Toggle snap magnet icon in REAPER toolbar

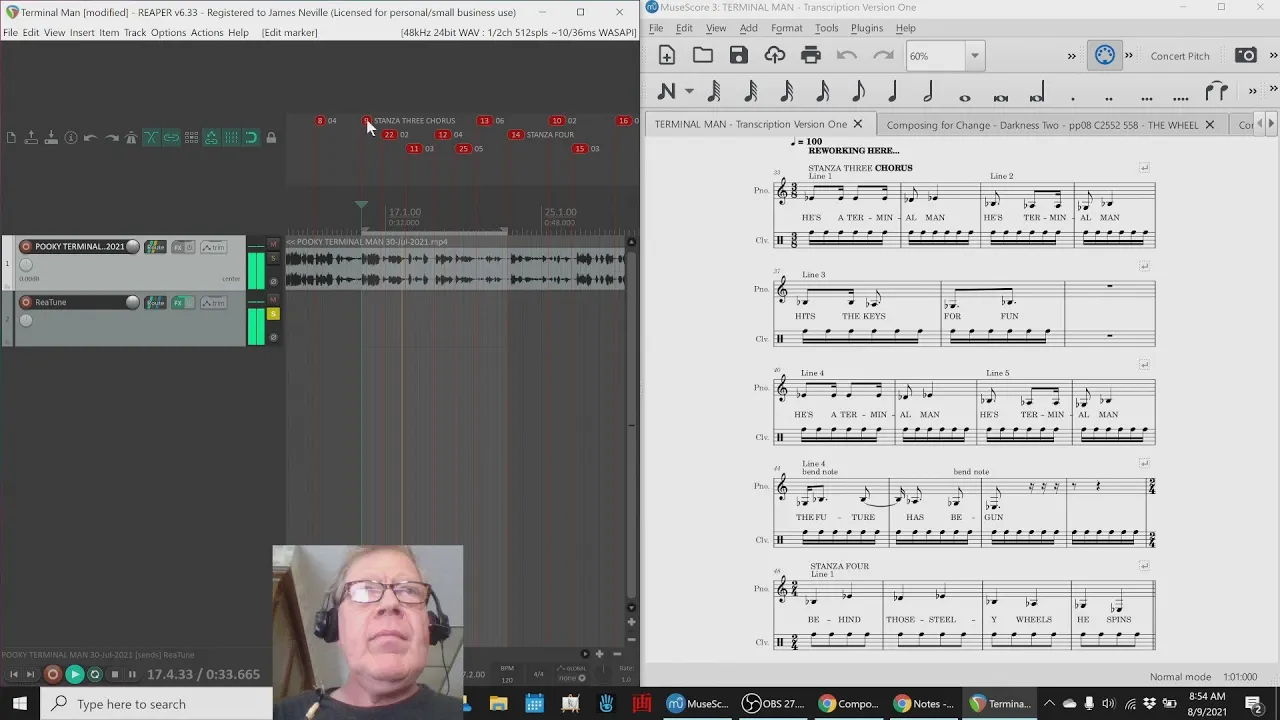[x=251, y=137]
